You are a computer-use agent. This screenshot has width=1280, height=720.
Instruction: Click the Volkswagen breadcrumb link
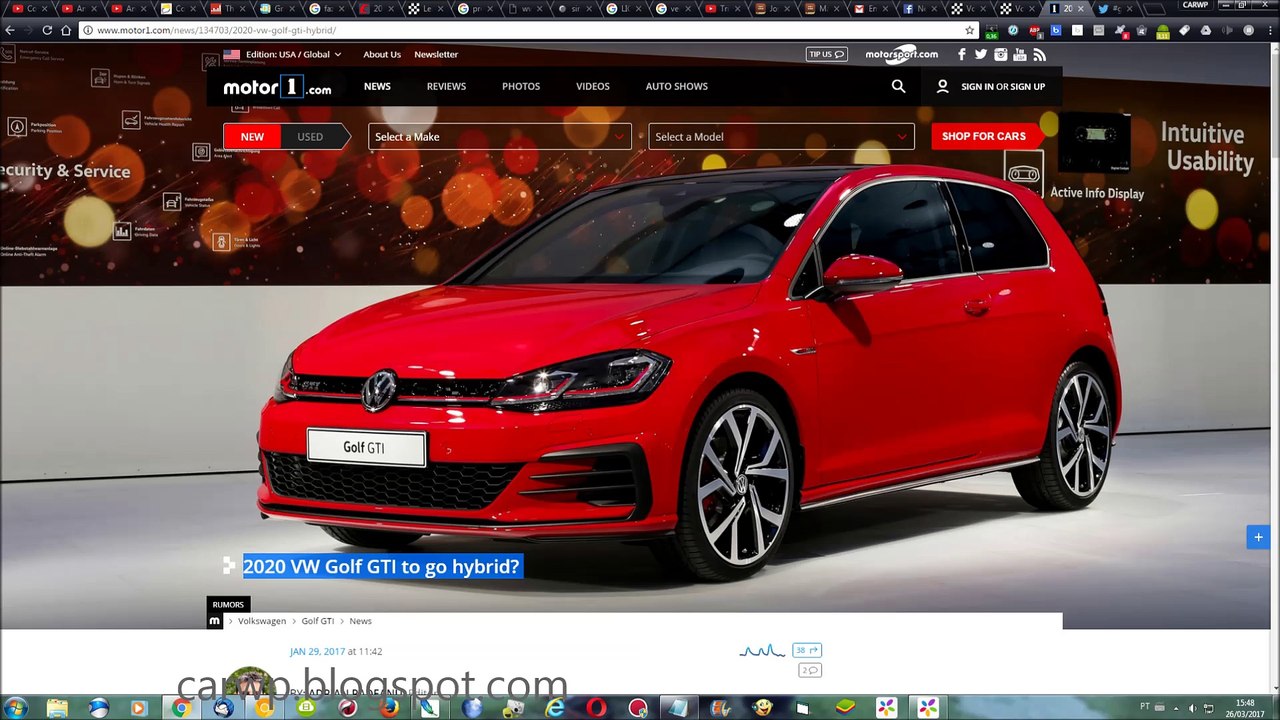click(261, 621)
